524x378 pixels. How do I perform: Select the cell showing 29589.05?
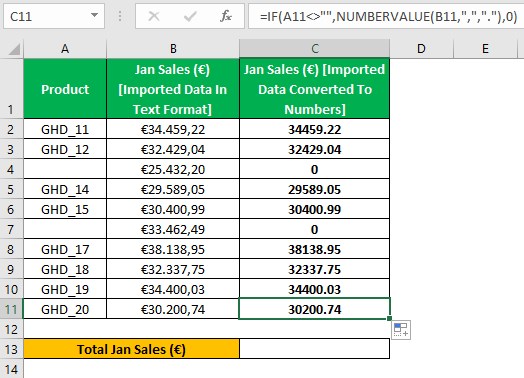tap(314, 190)
